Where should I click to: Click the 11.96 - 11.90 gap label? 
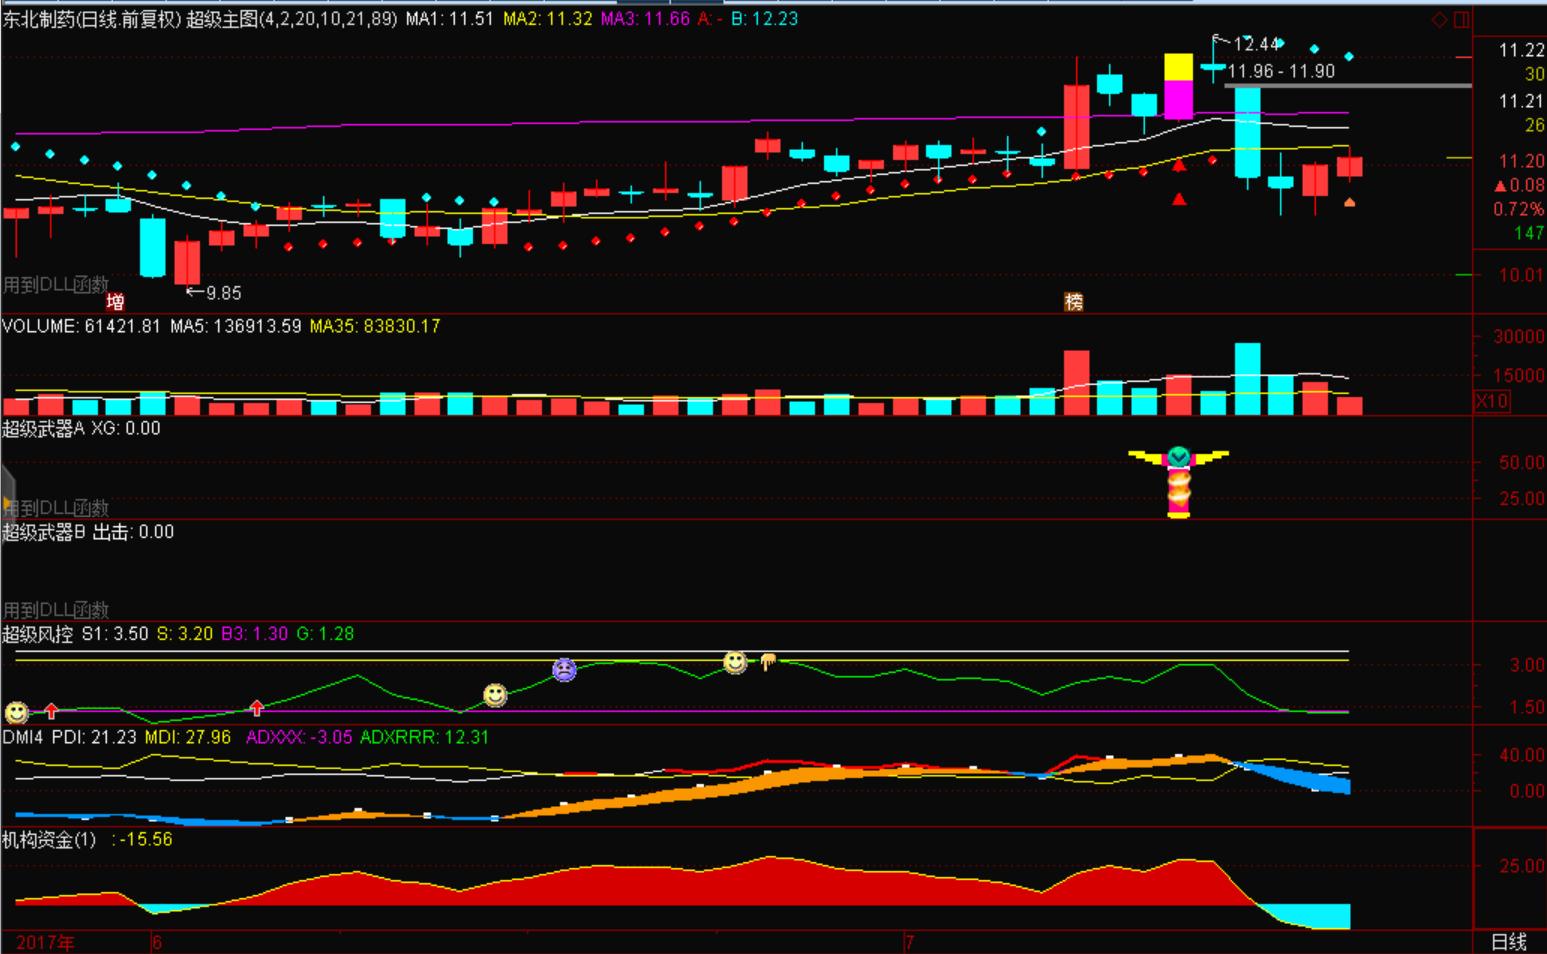(1281, 71)
